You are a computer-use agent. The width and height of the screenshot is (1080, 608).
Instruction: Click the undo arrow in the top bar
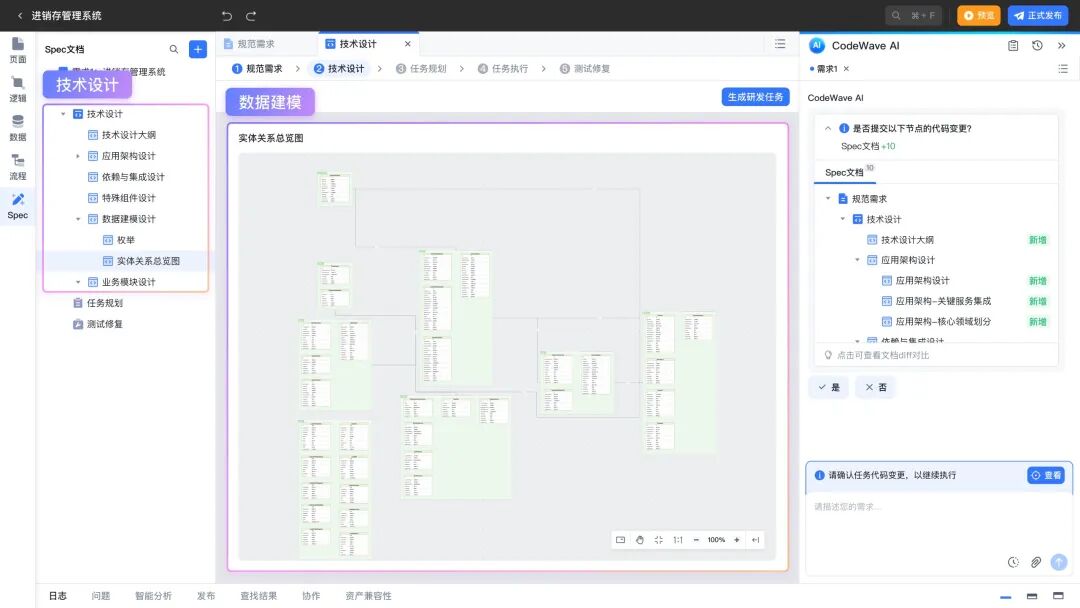(227, 15)
